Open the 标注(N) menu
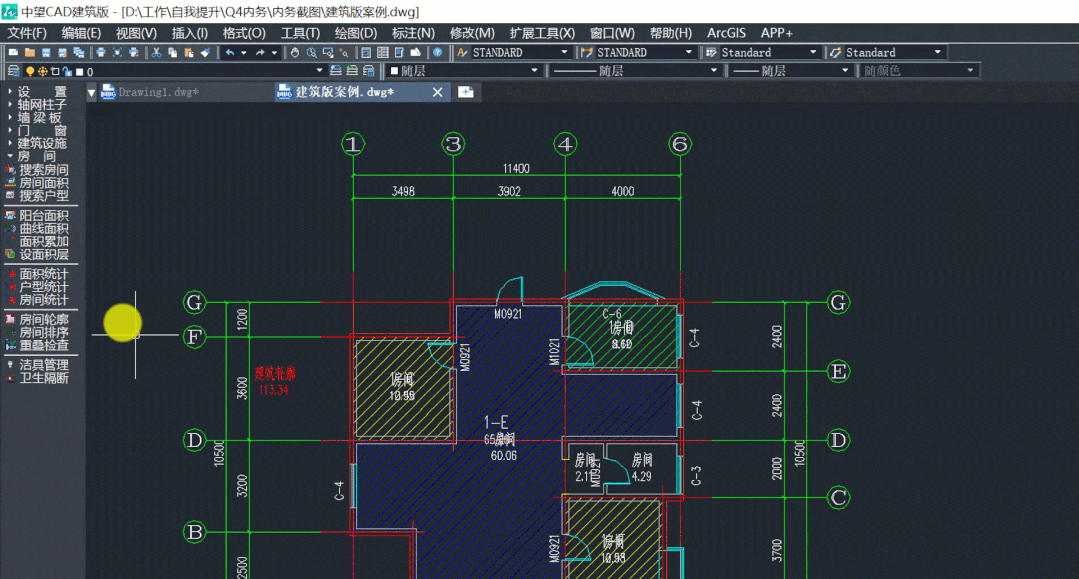Screen dimensions: 1079x579 pyautogui.click(x=413, y=33)
